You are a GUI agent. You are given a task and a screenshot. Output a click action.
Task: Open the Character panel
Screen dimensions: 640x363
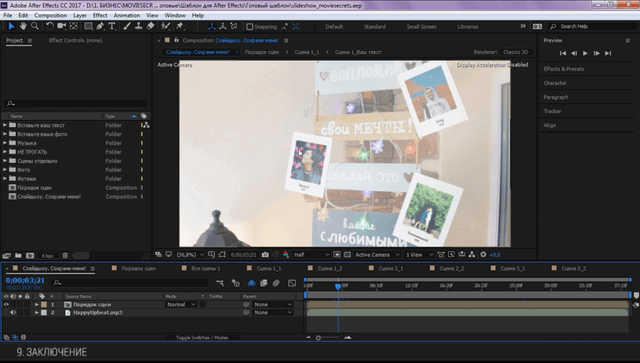coord(555,83)
